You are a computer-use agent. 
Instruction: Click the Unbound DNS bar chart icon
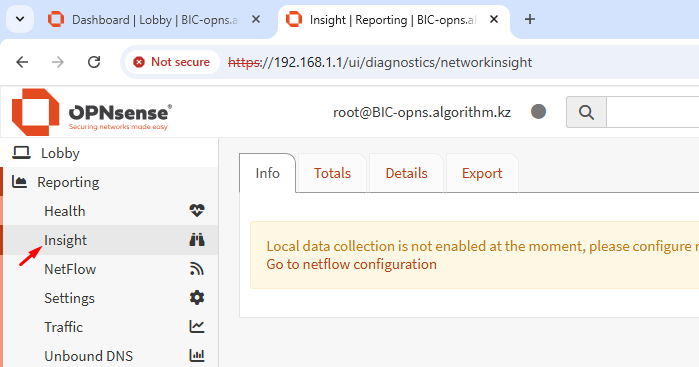pyautogui.click(x=197, y=355)
